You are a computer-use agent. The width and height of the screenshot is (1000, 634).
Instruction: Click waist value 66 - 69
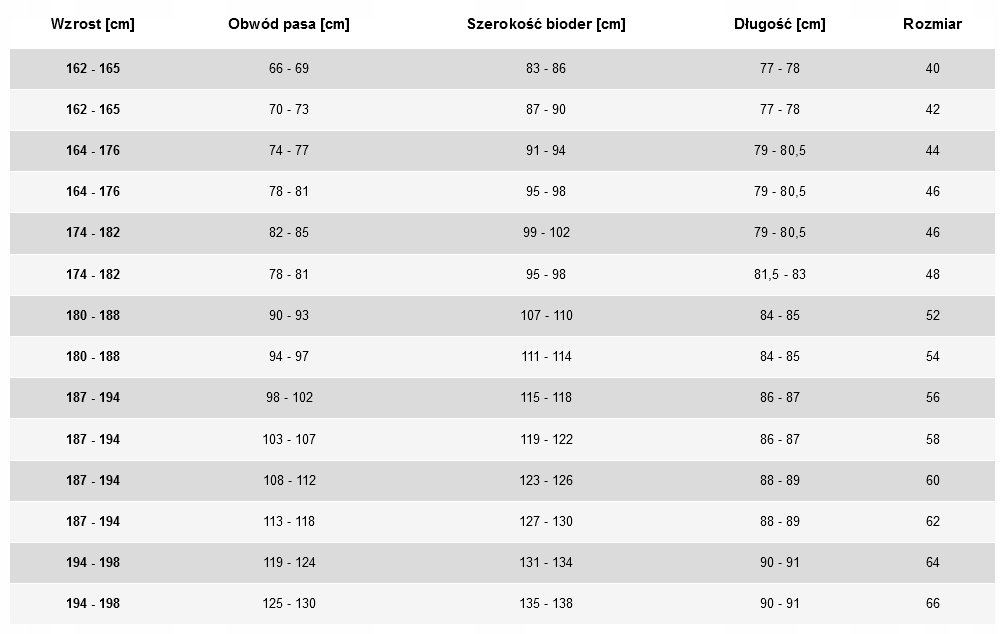[x=289, y=68]
